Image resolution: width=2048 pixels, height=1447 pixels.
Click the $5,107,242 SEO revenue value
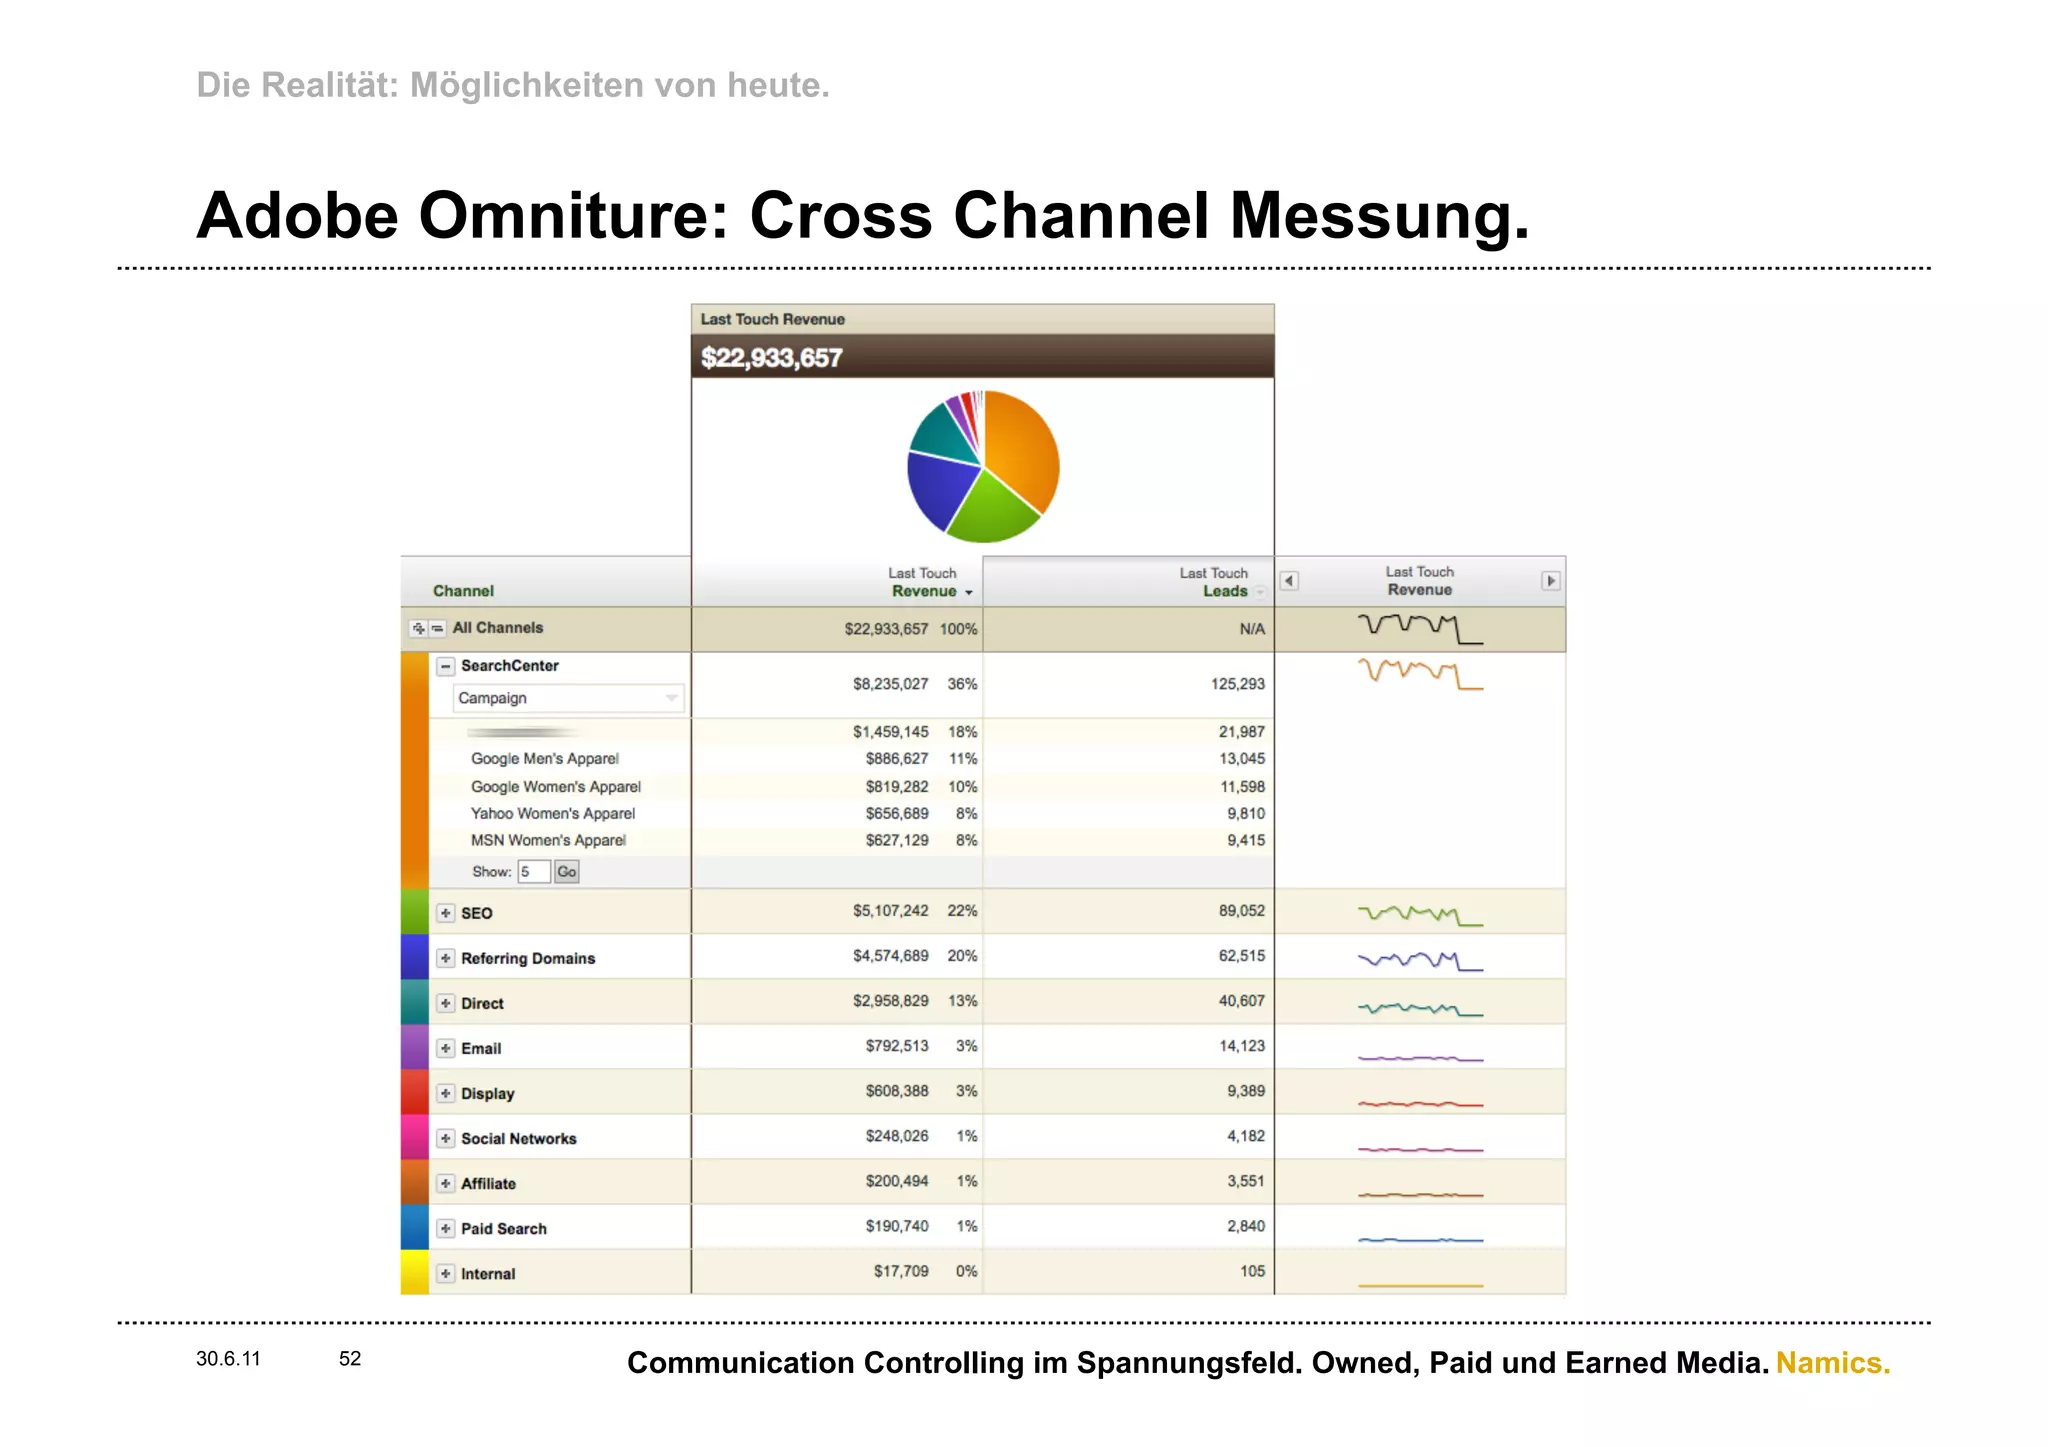point(890,911)
